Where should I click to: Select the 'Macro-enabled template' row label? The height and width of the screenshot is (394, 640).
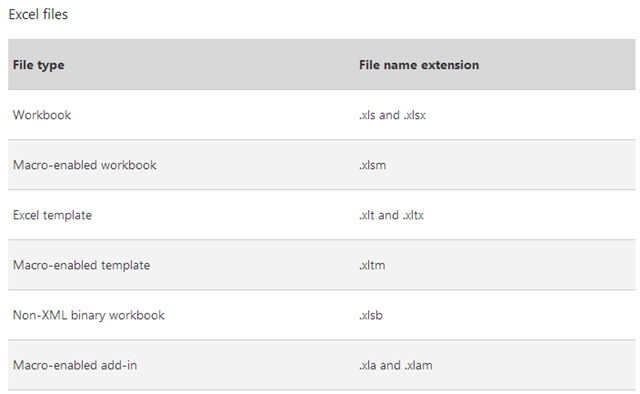click(81, 265)
